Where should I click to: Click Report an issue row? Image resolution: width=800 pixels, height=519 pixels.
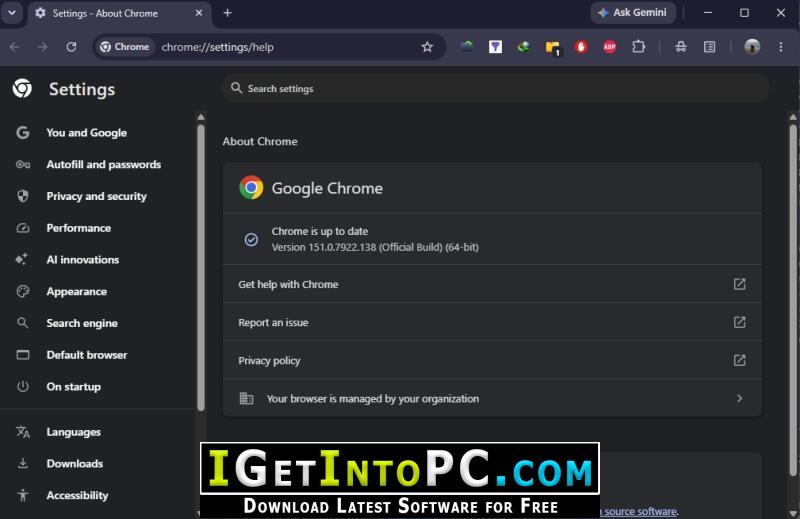[x=492, y=322]
